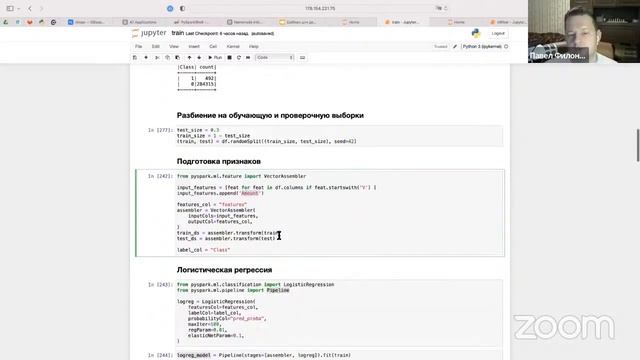Open the sidebar tab-group dropdown arrow

tap(18, 9)
